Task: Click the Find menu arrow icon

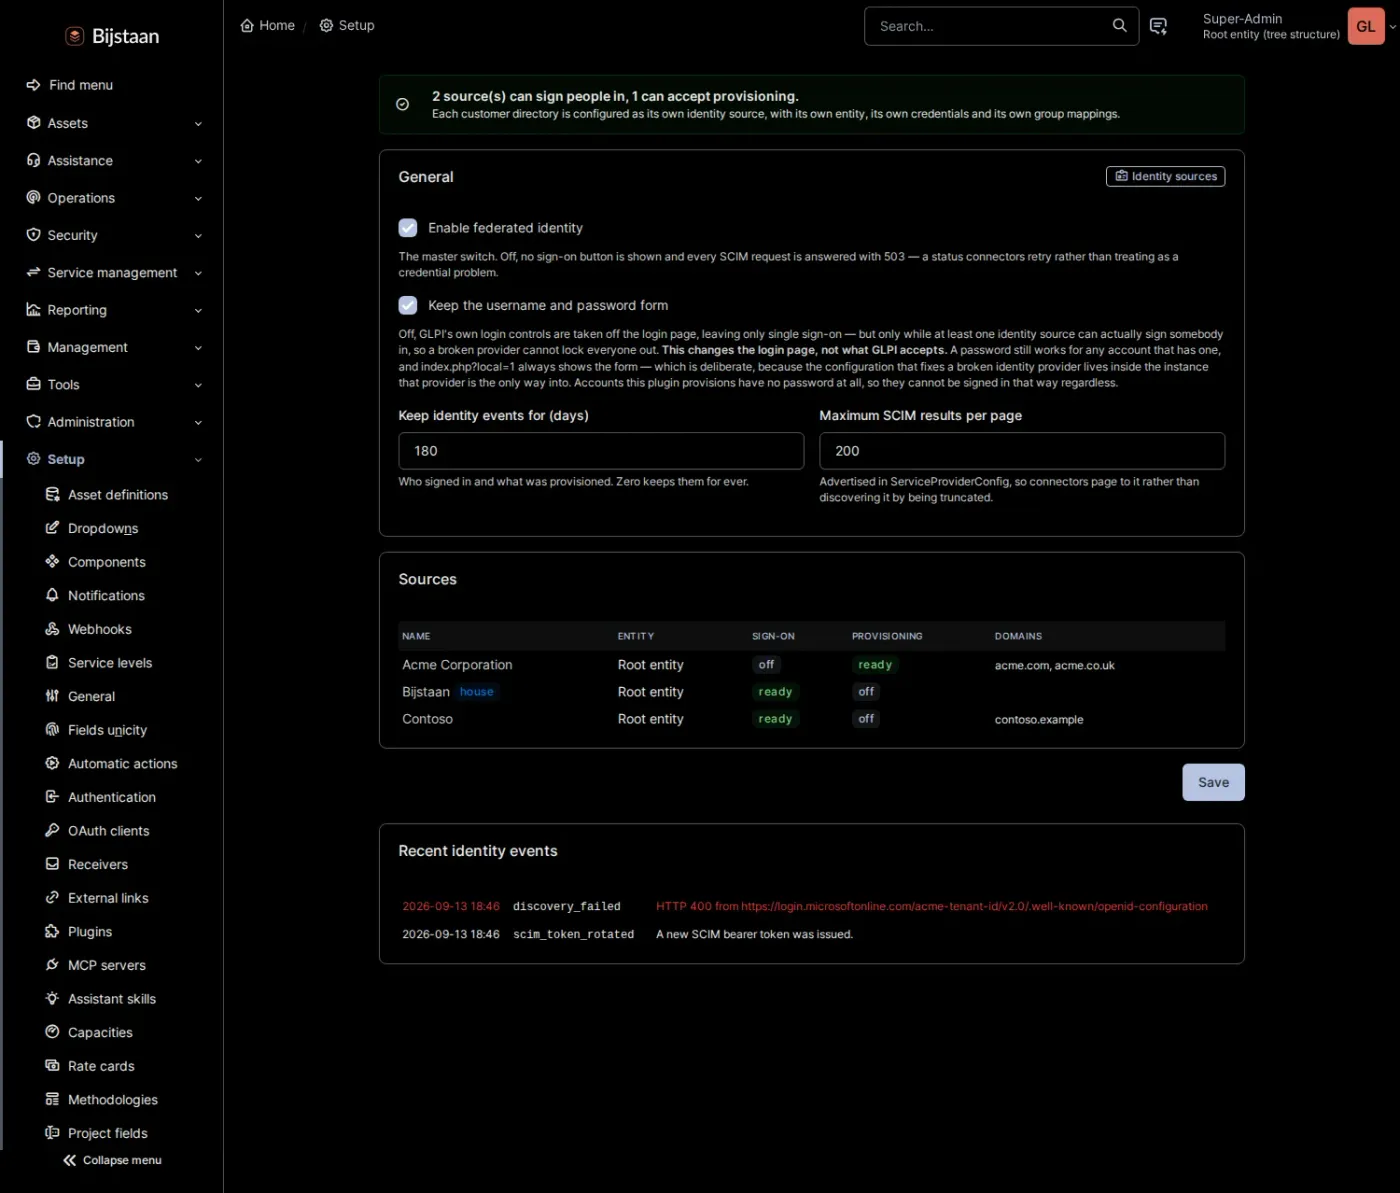Action: (33, 85)
